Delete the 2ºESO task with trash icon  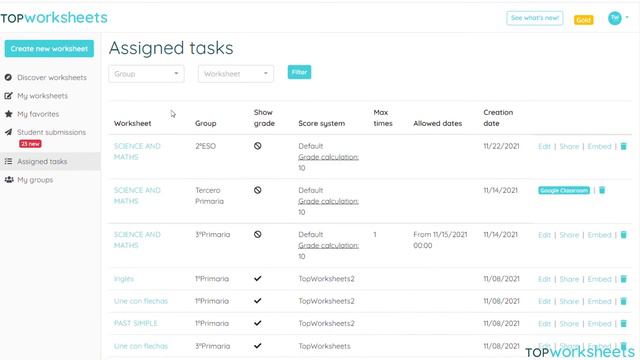click(623, 146)
